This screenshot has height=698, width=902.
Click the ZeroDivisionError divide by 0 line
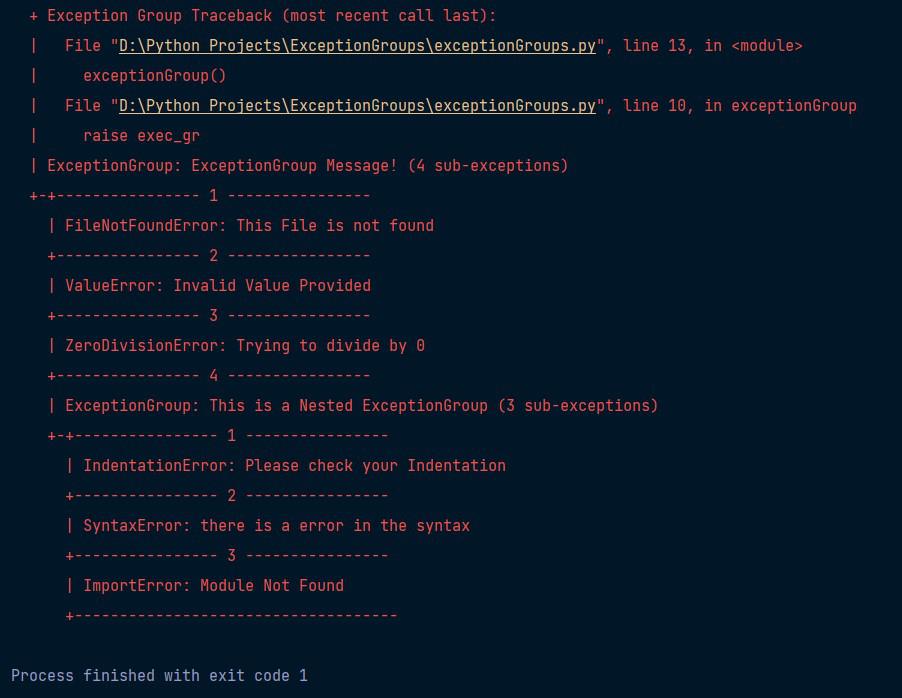point(245,345)
